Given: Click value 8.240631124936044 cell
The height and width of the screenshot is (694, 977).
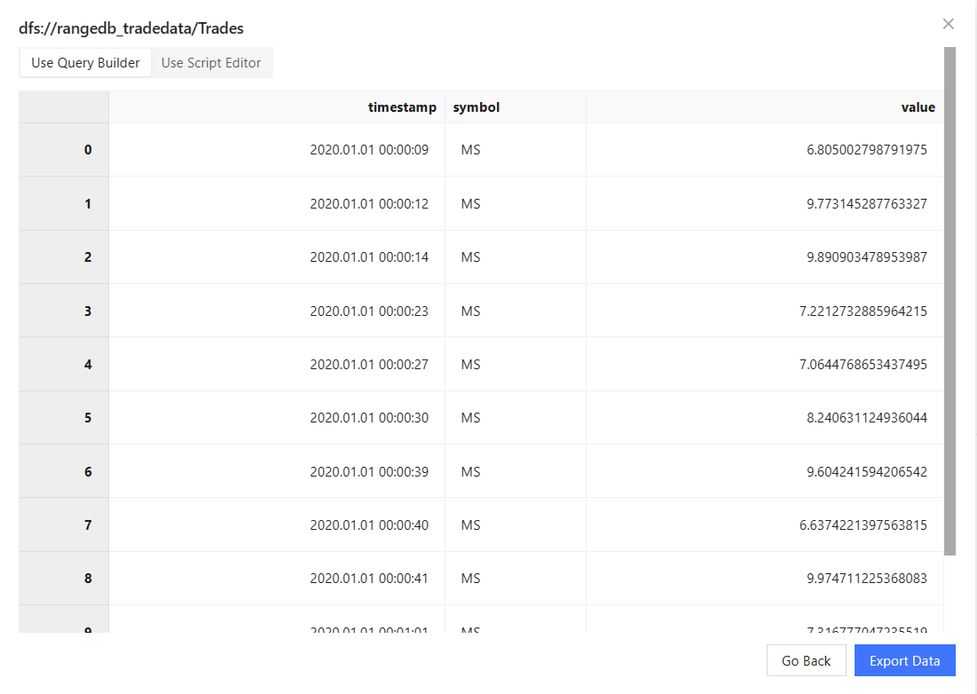Looking at the screenshot, I should coord(866,418).
